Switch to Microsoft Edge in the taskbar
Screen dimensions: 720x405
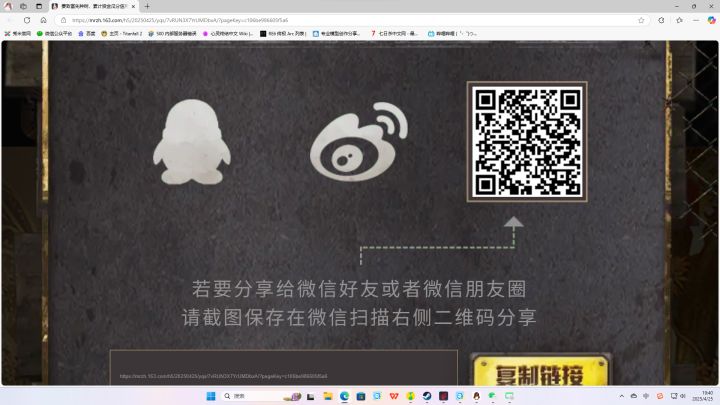(344, 396)
